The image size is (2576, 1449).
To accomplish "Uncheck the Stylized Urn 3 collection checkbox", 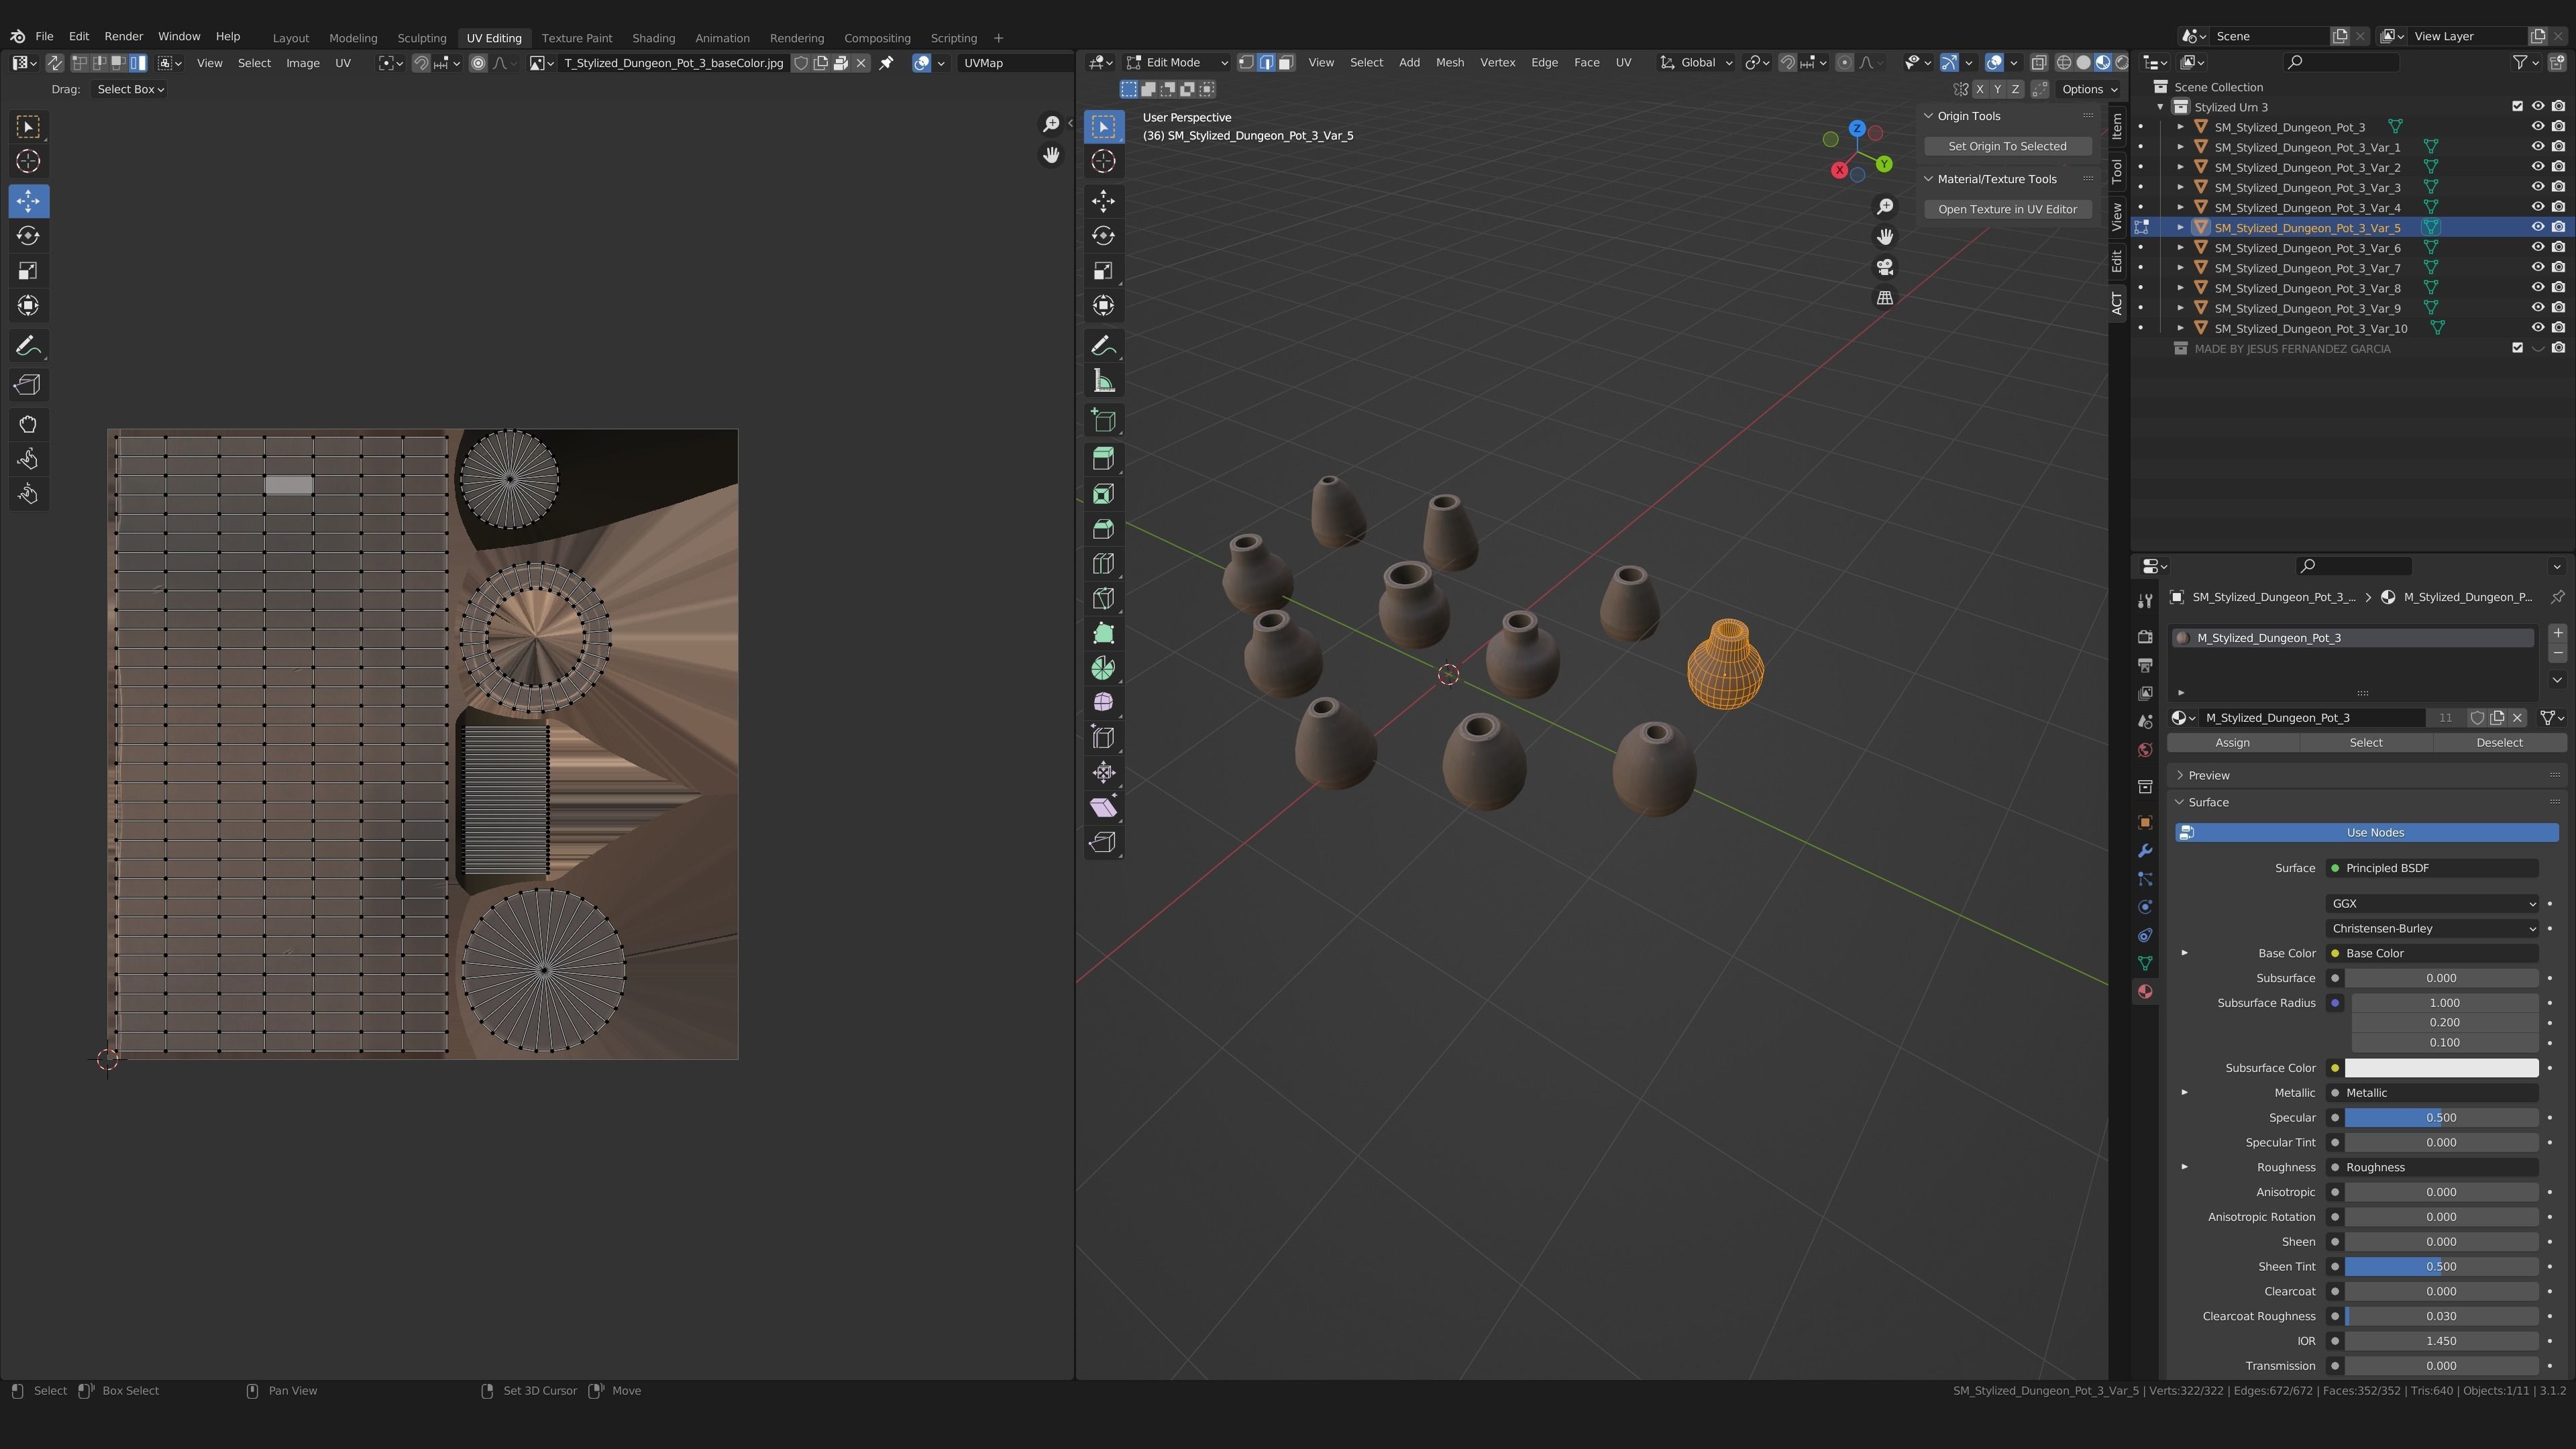I will [x=2517, y=107].
